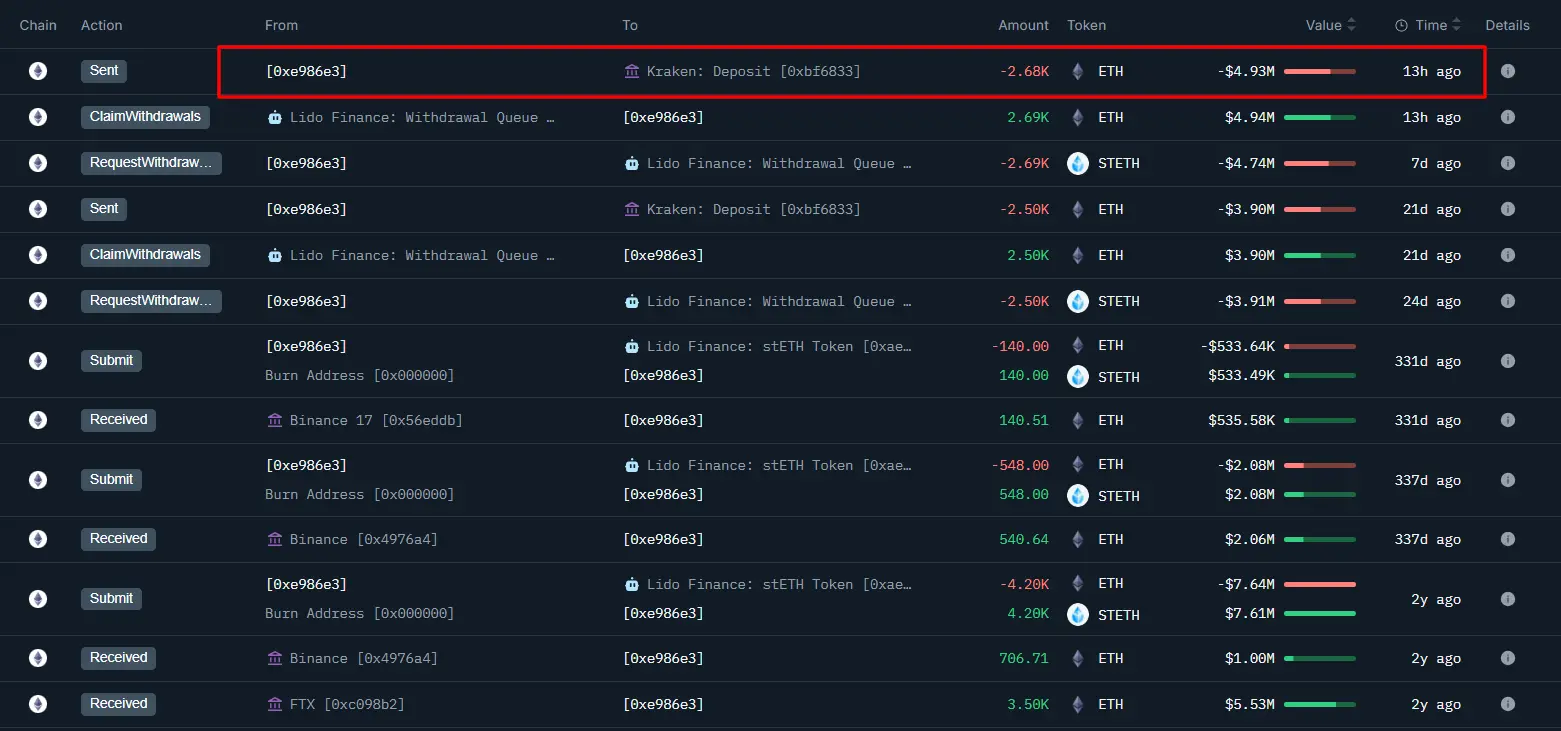Click the red value bar in the highlighted row
The width and height of the screenshot is (1561, 731).
tap(1319, 71)
